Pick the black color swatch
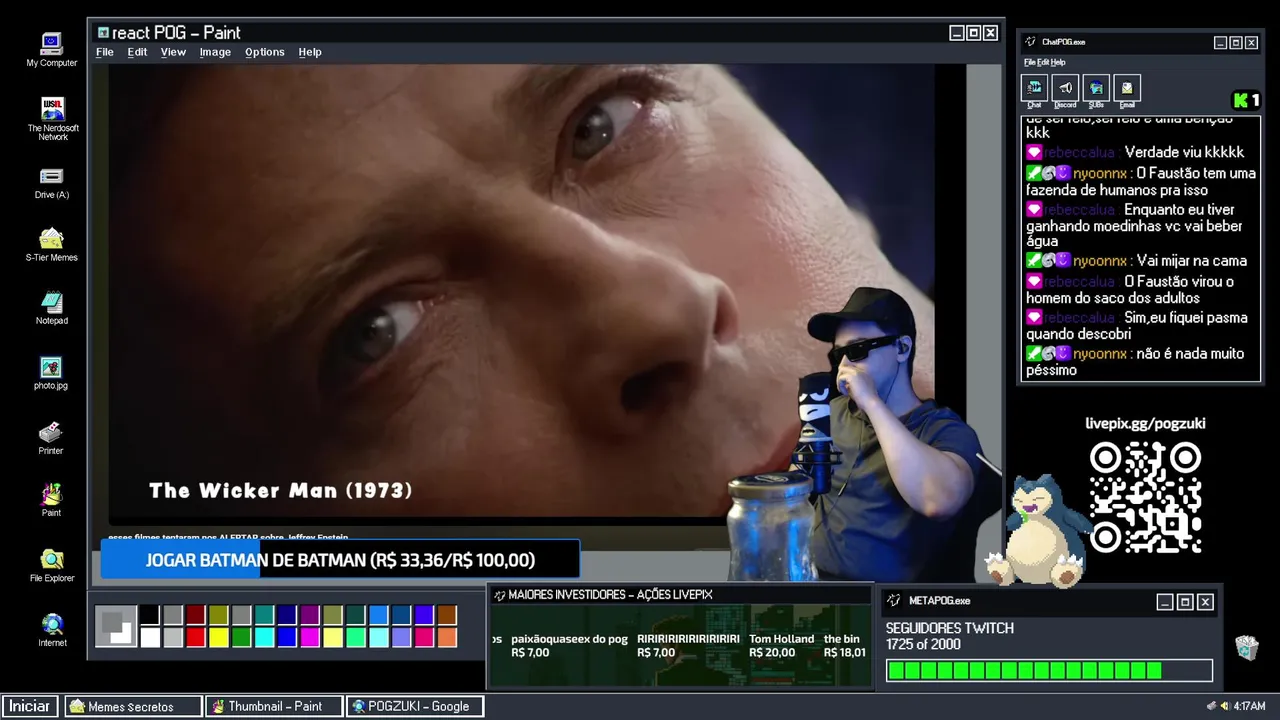 point(150,615)
